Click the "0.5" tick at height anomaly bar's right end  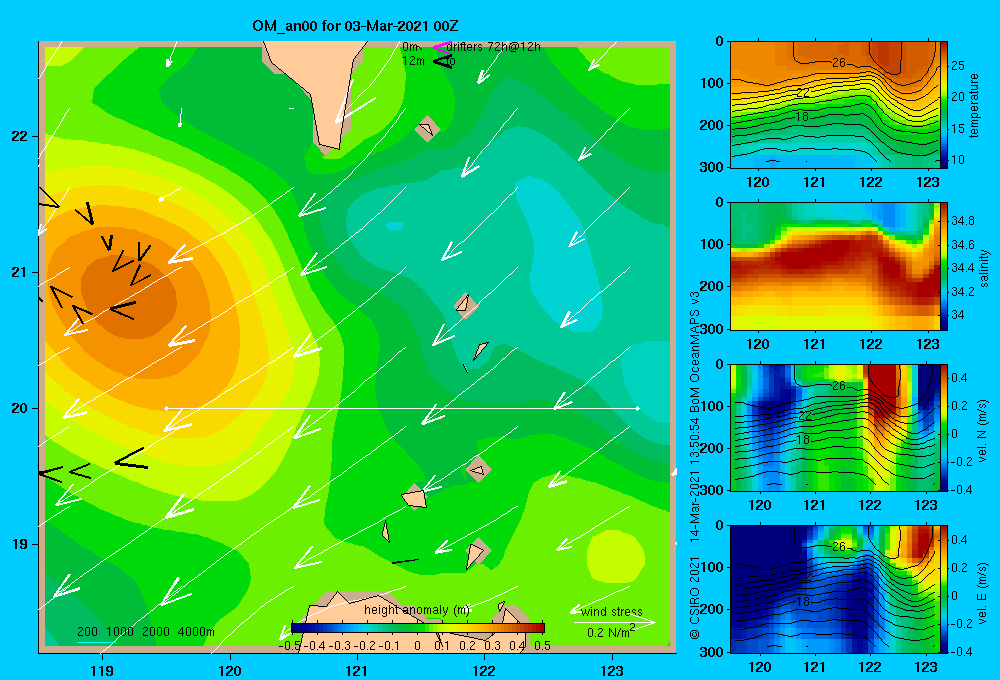click(x=543, y=646)
